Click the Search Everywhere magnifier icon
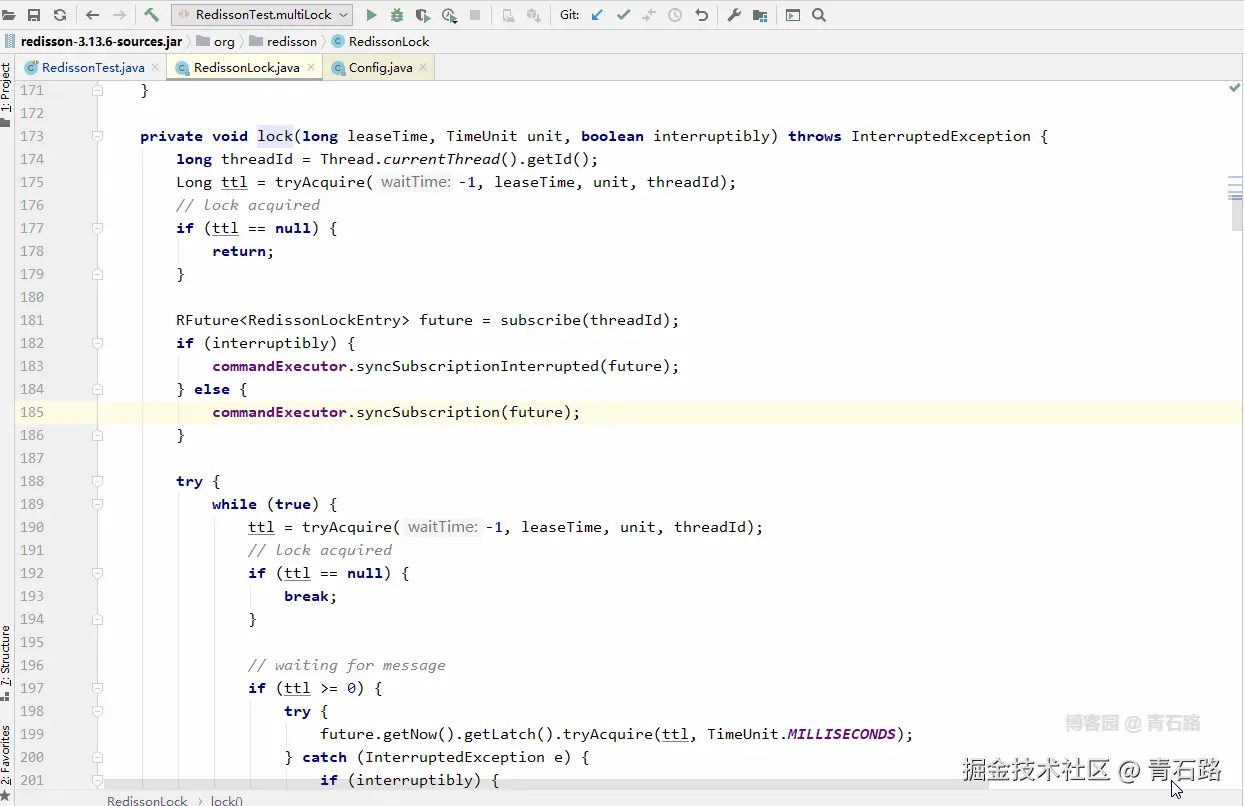This screenshot has width=1244, height=806. [819, 15]
